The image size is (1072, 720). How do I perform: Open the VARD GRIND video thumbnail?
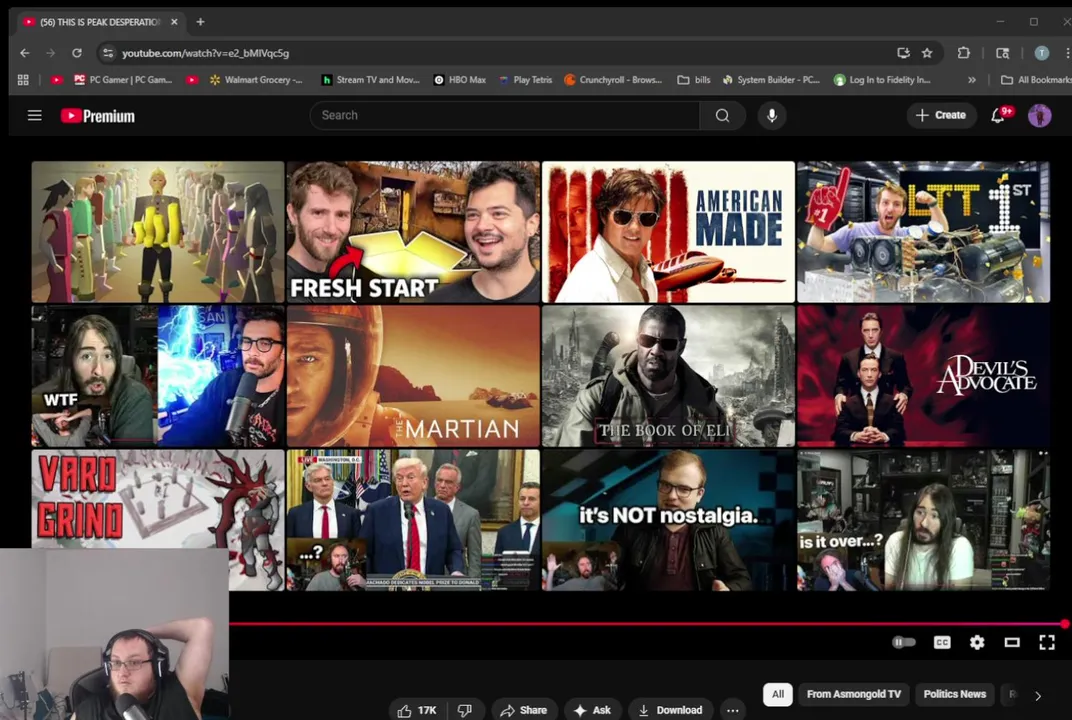(157, 499)
